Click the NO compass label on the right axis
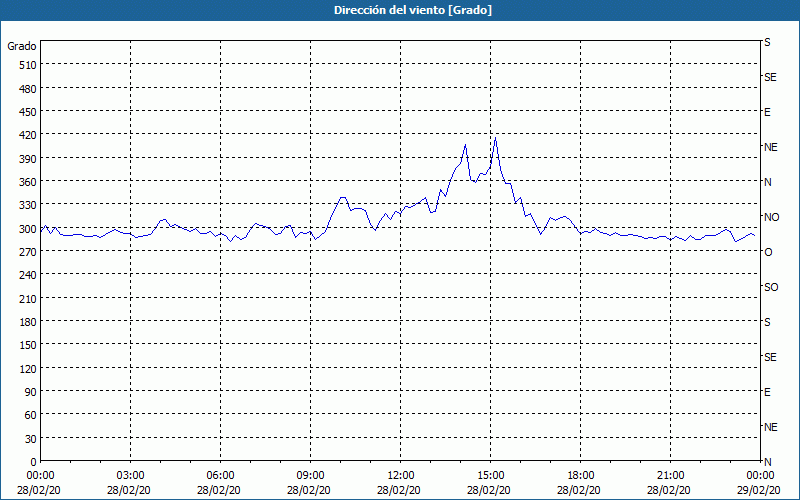This screenshot has height=500, width=800. 771,217
